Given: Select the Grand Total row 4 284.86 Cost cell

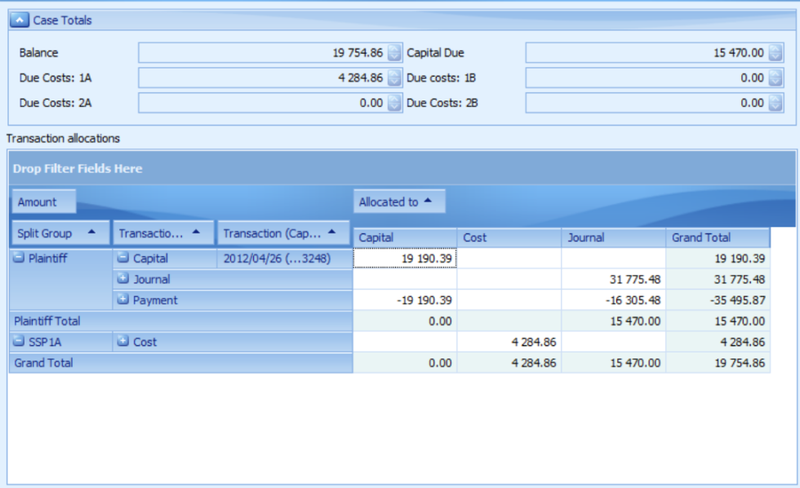Looking at the screenshot, I should click(509, 363).
